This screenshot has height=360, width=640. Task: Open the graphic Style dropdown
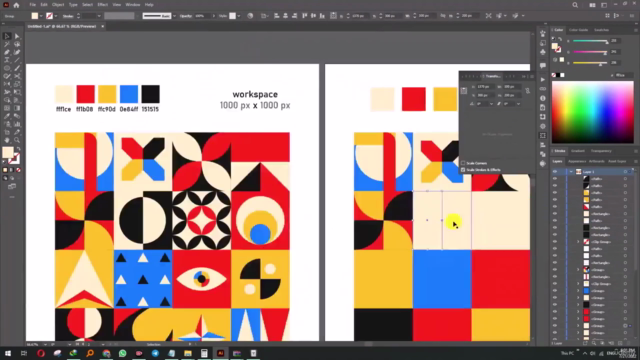pos(239,16)
